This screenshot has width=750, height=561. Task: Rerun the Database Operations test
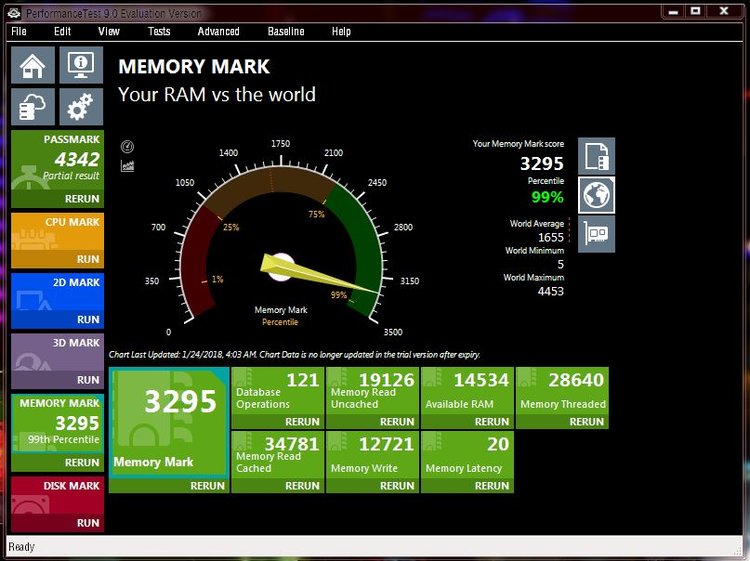[277, 421]
